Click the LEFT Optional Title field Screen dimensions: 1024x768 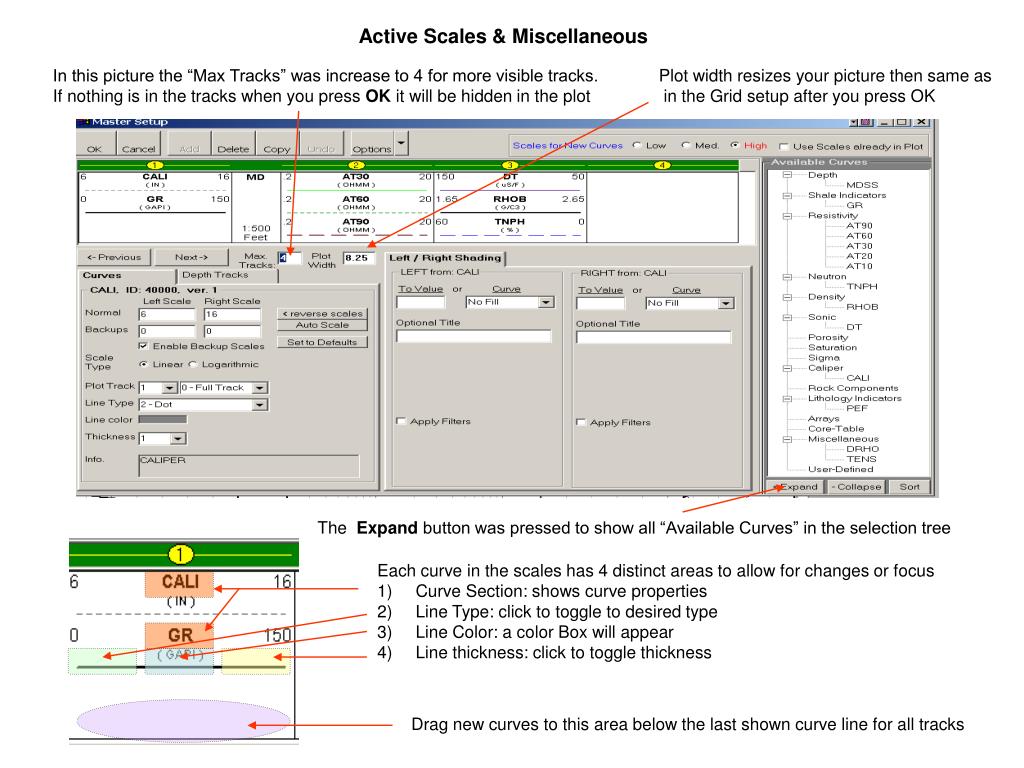point(473,336)
